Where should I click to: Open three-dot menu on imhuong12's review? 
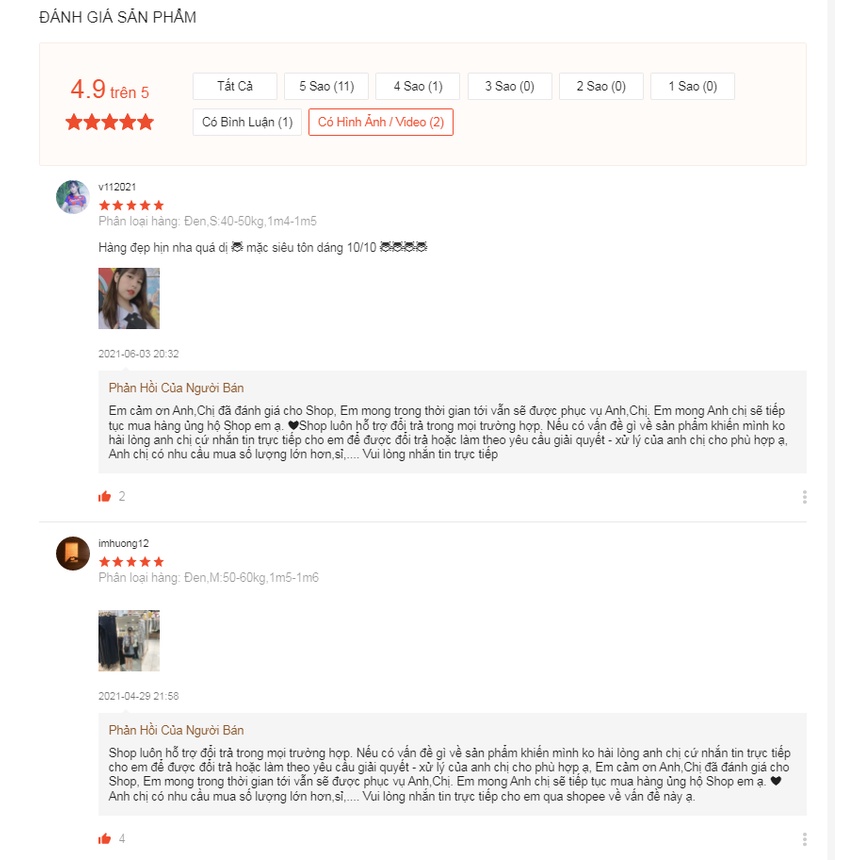pyautogui.click(x=804, y=839)
